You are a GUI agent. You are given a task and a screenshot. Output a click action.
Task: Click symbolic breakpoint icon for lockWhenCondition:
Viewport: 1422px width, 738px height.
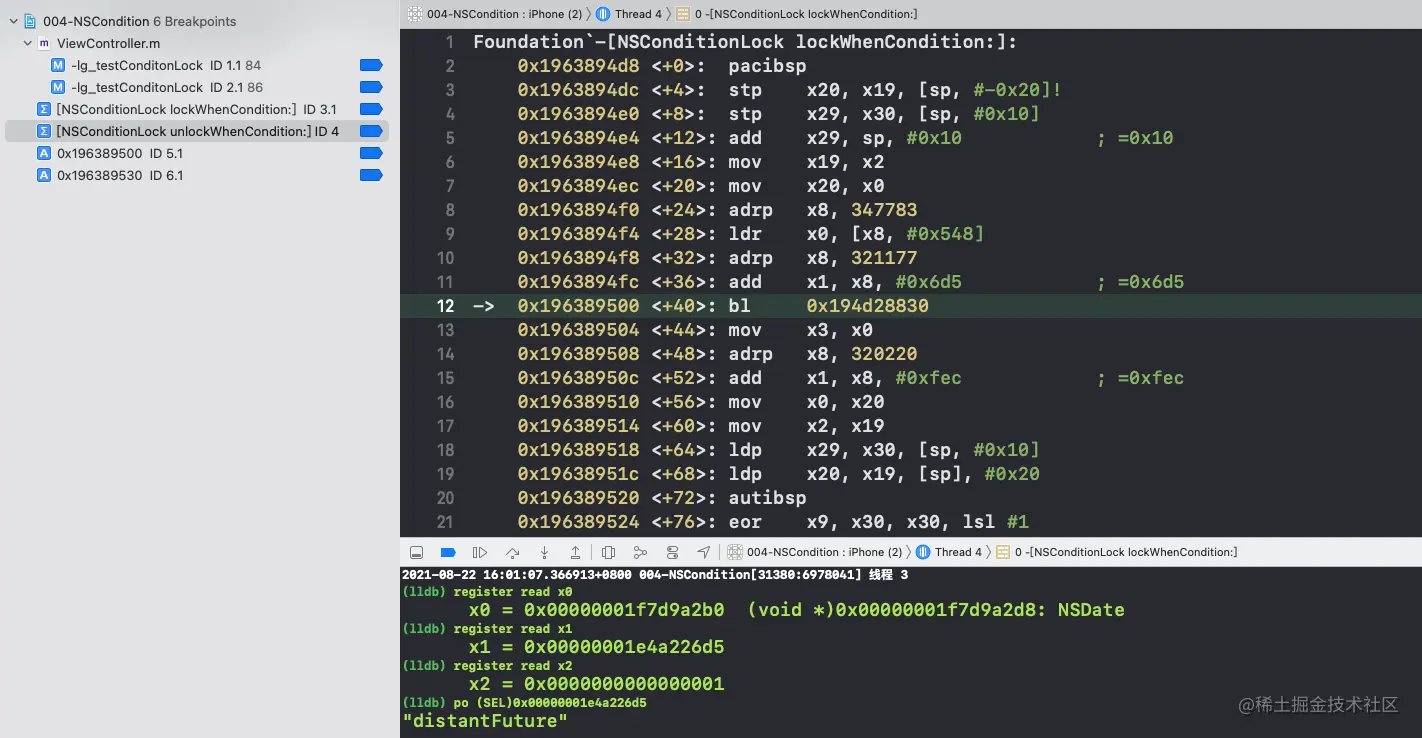(x=43, y=109)
